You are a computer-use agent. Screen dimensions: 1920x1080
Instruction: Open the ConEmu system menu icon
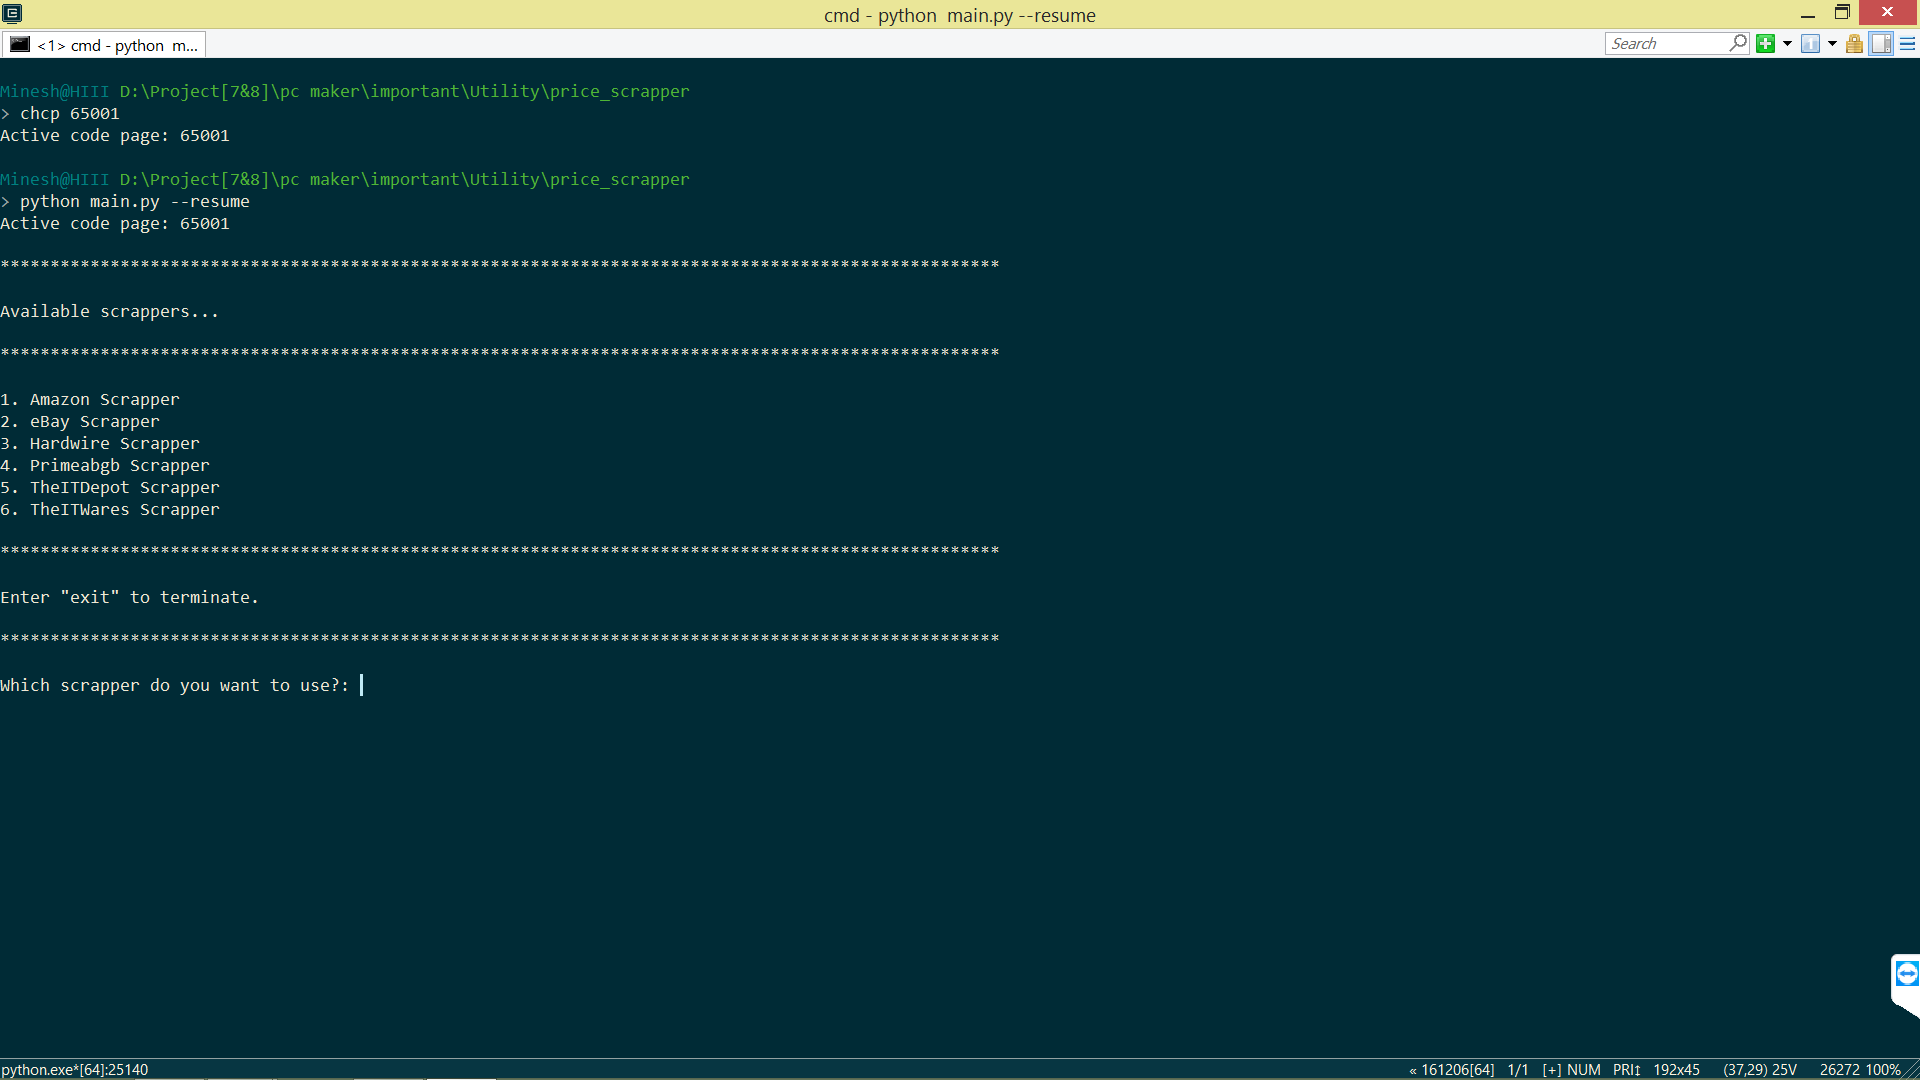[x=12, y=13]
